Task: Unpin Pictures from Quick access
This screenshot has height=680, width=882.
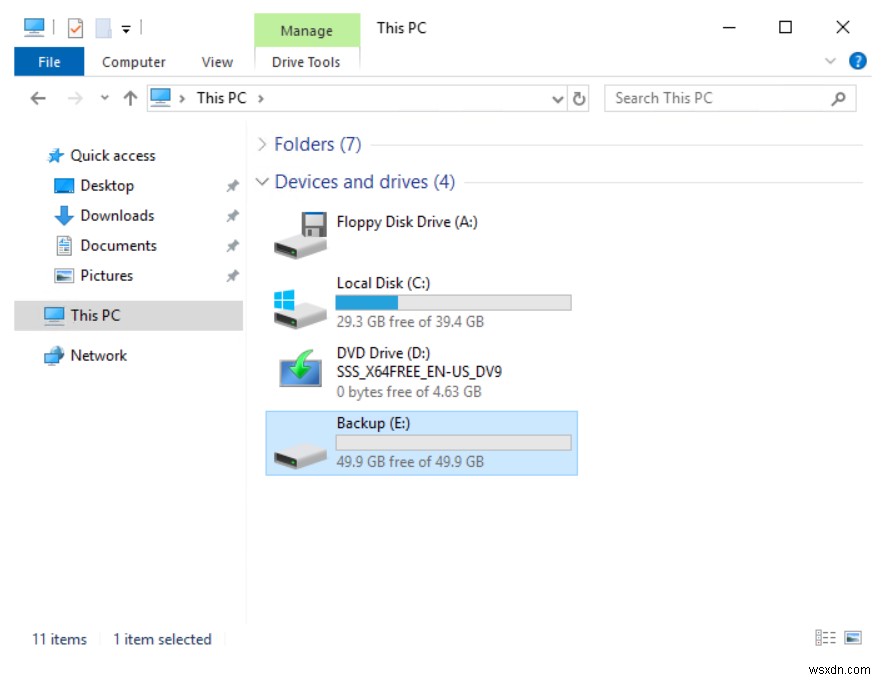Action: click(x=232, y=276)
